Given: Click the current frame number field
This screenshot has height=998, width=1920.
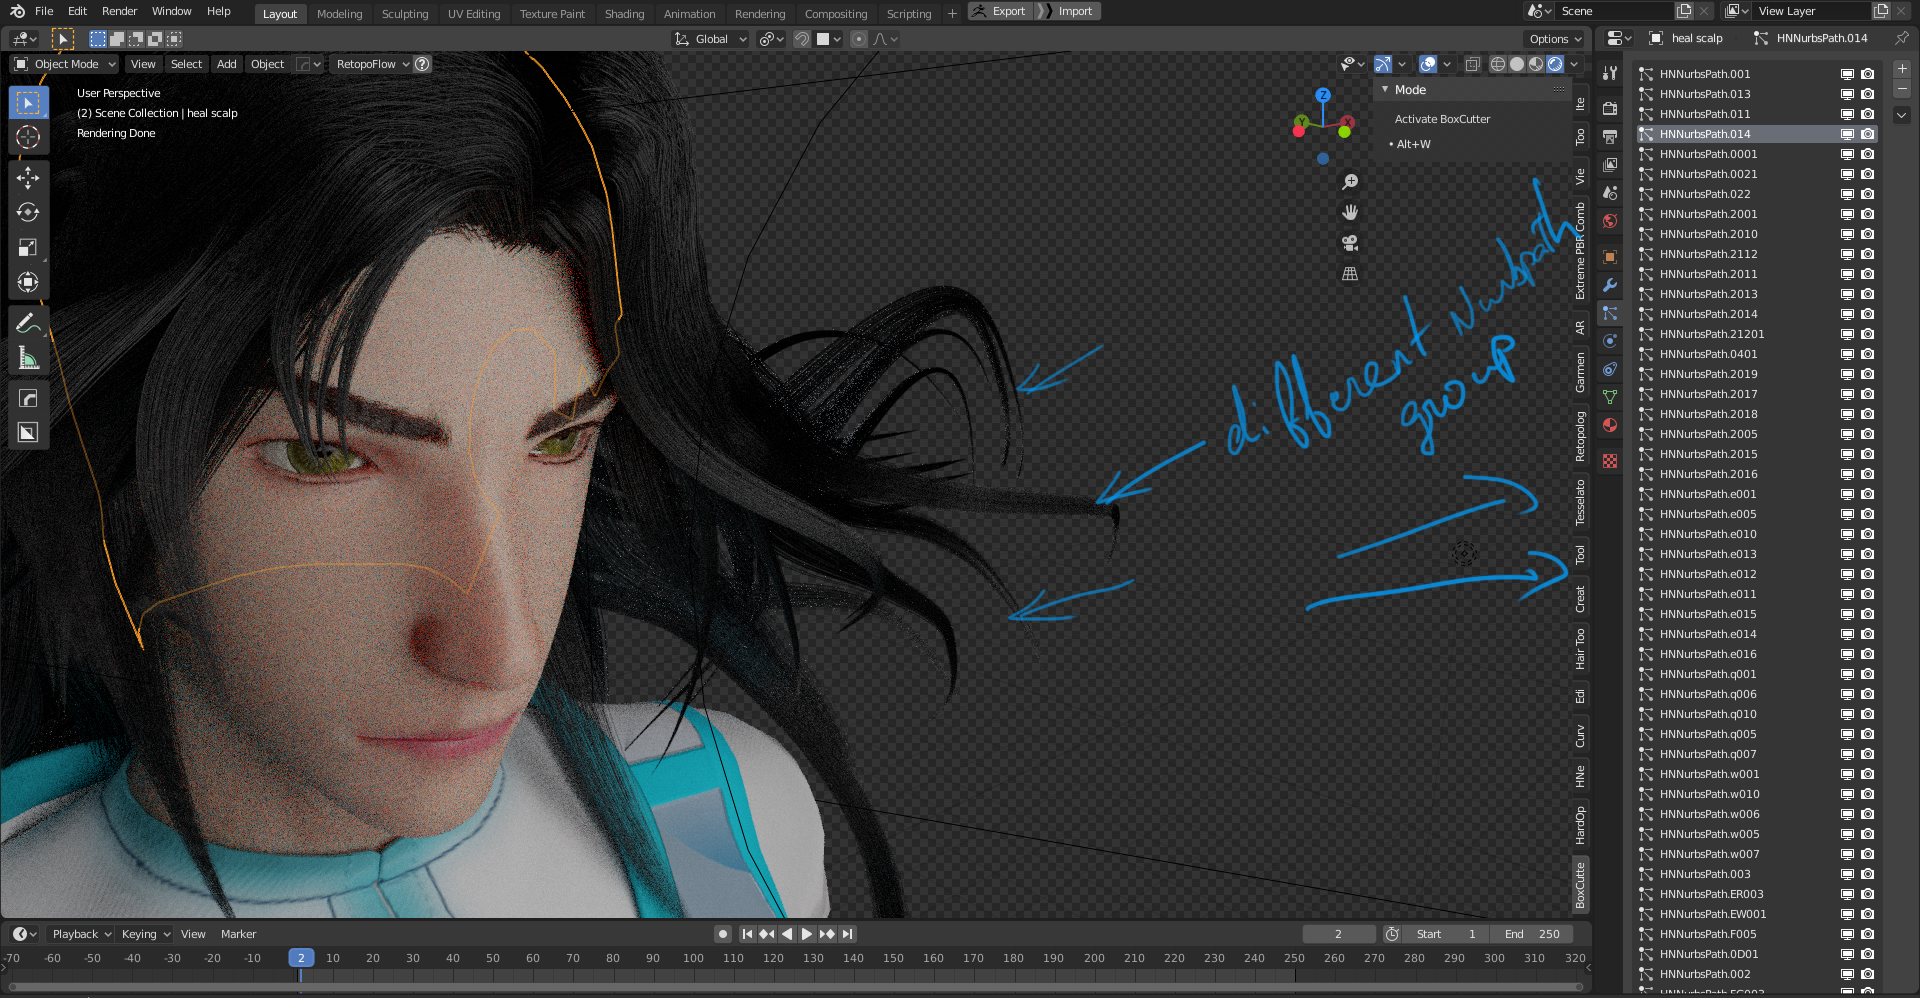Looking at the screenshot, I should (x=1338, y=934).
